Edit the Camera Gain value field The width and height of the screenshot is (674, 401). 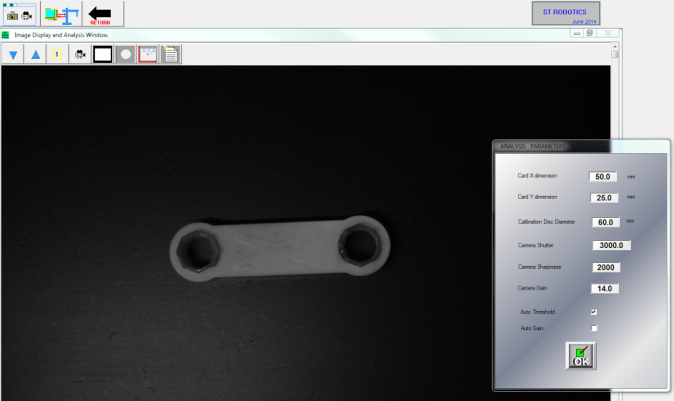point(605,288)
